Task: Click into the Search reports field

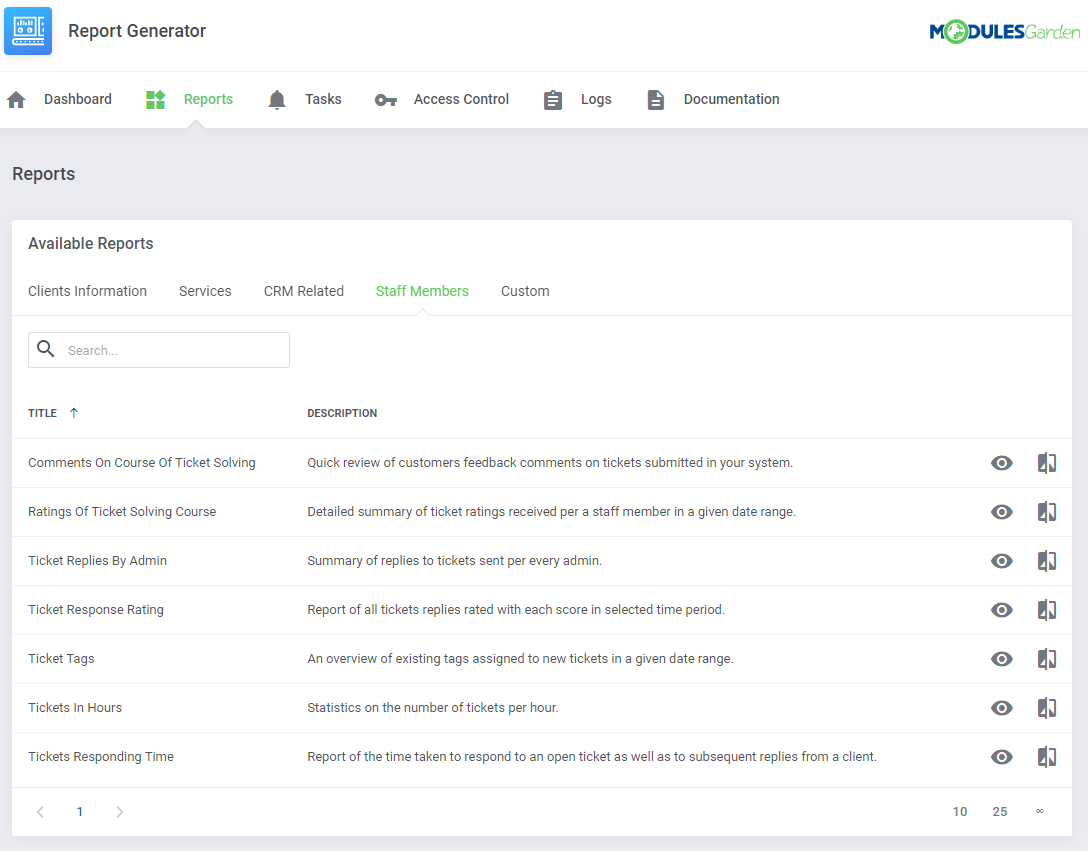Action: [159, 350]
